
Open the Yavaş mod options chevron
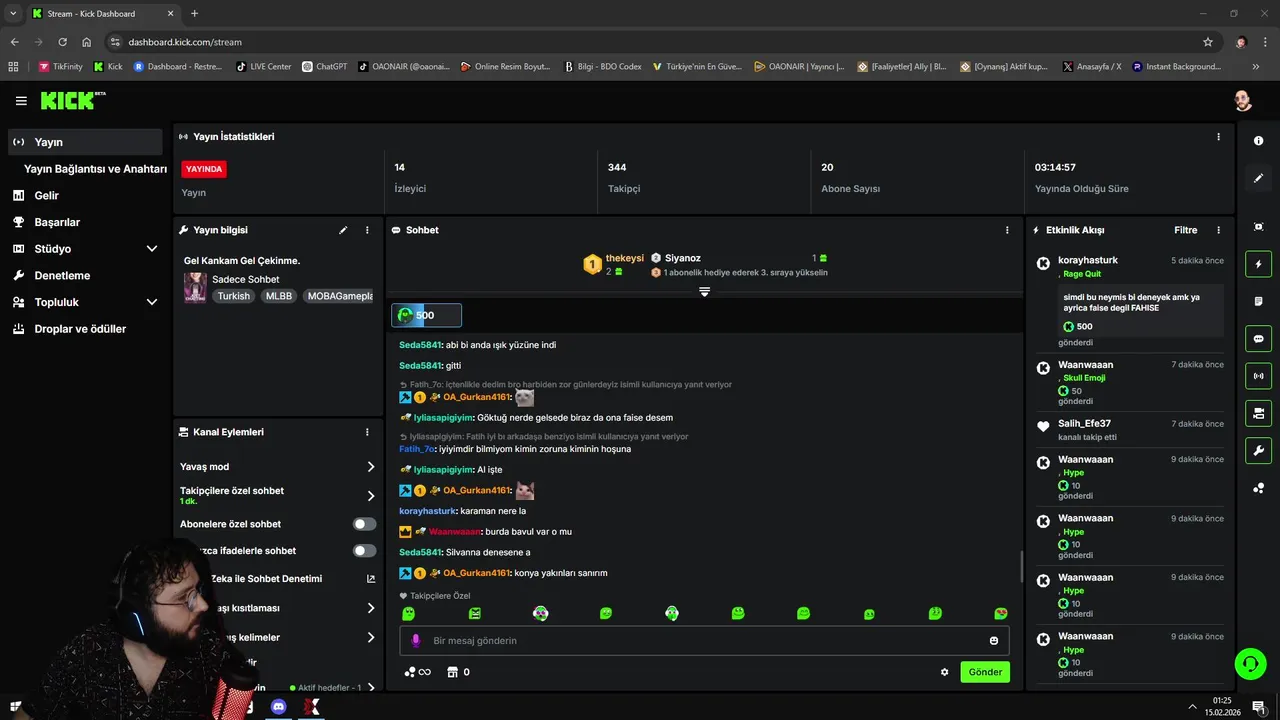(371, 467)
